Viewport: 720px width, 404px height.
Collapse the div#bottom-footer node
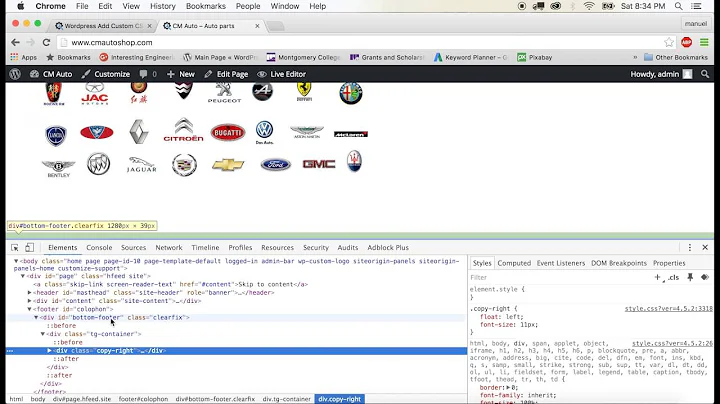pyautogui.click(x=36, y=317)
